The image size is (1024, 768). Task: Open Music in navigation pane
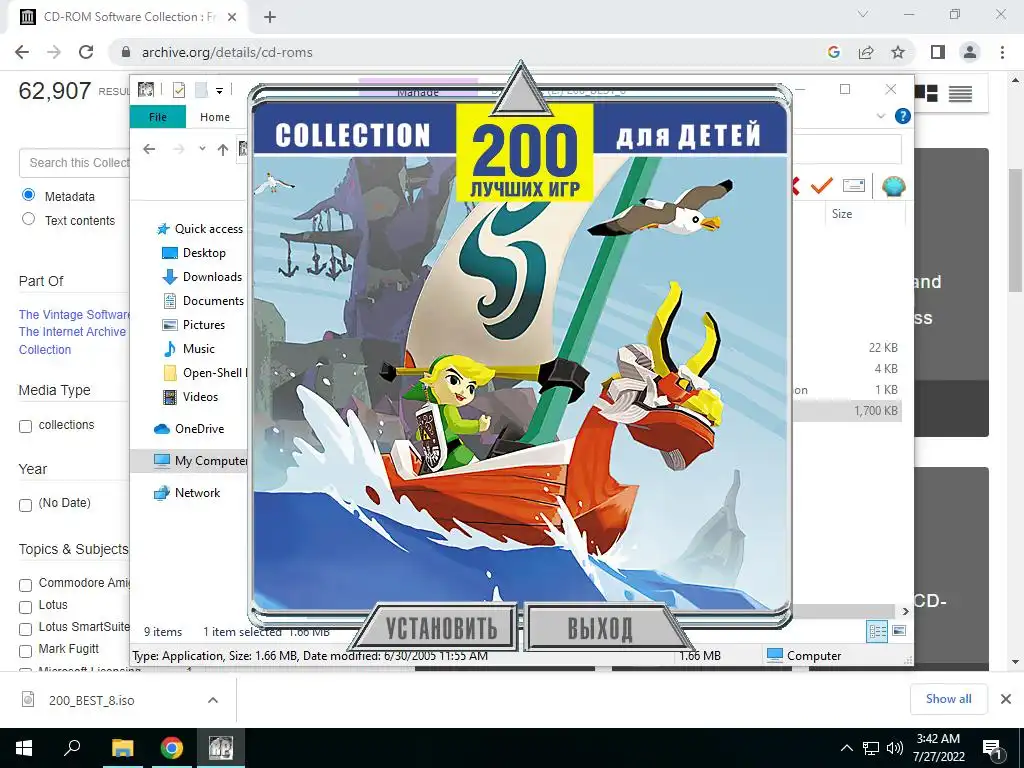199,349
